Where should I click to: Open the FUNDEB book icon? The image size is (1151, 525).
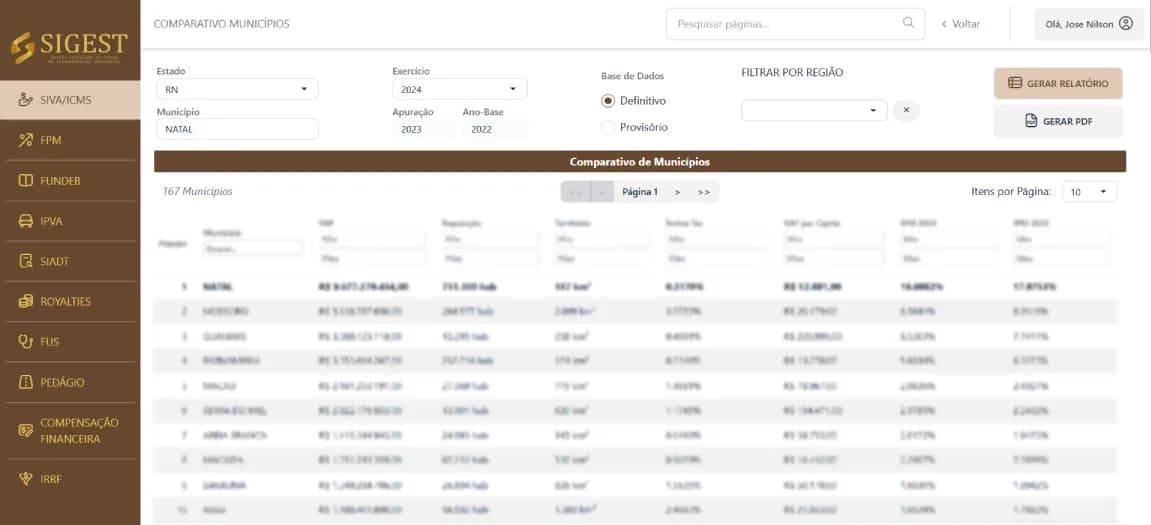pyautogui.click(x=26, y=180)
